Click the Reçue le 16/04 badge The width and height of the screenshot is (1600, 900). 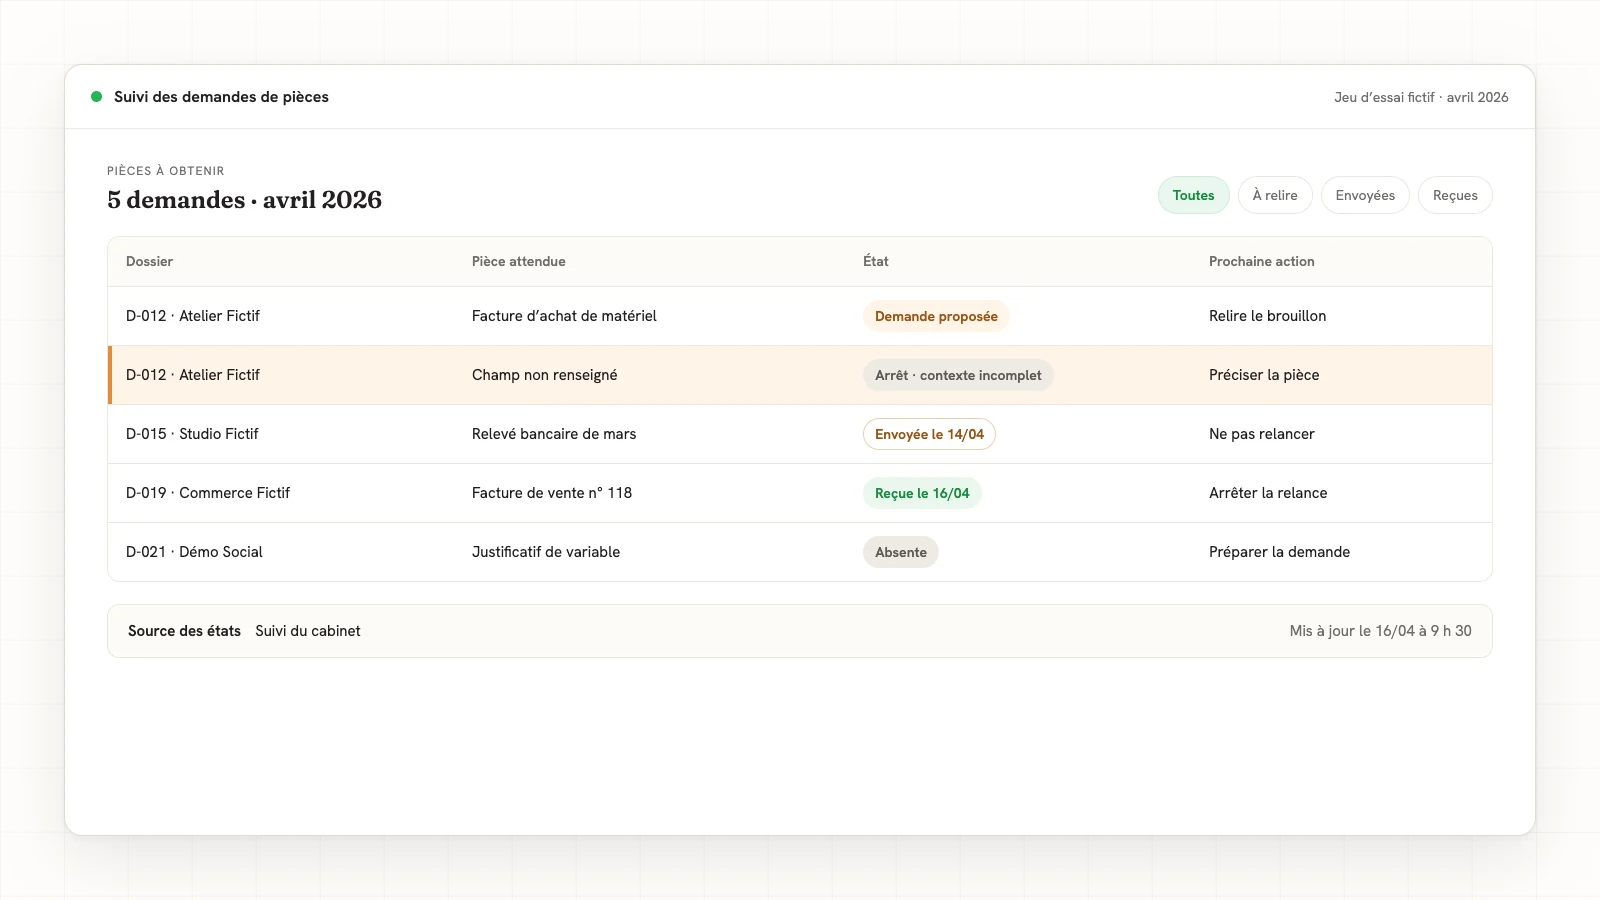click(922, 493)
